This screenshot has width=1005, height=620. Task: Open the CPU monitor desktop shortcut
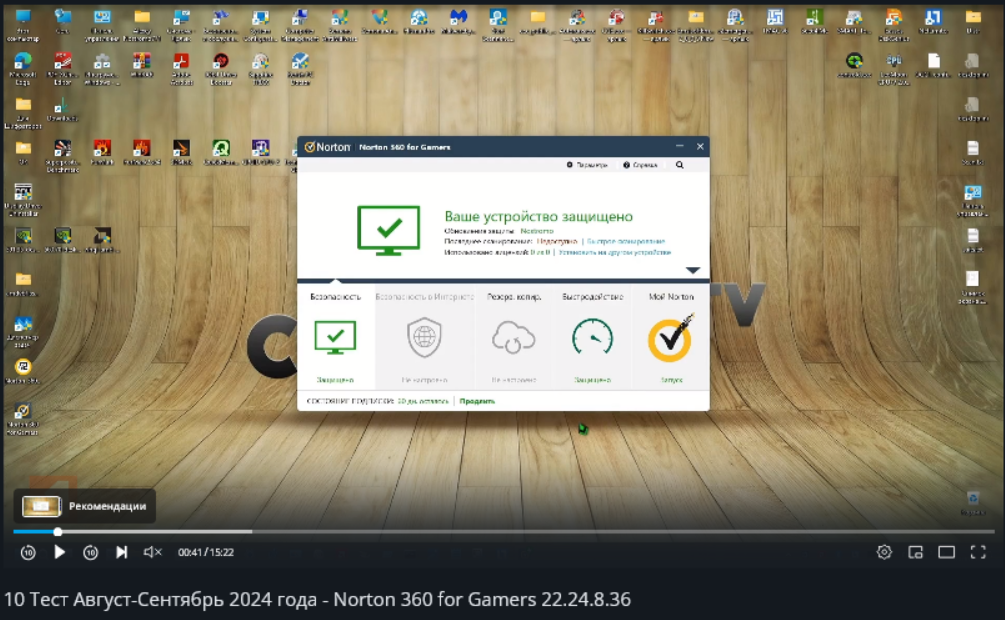[x=894, y=69]
